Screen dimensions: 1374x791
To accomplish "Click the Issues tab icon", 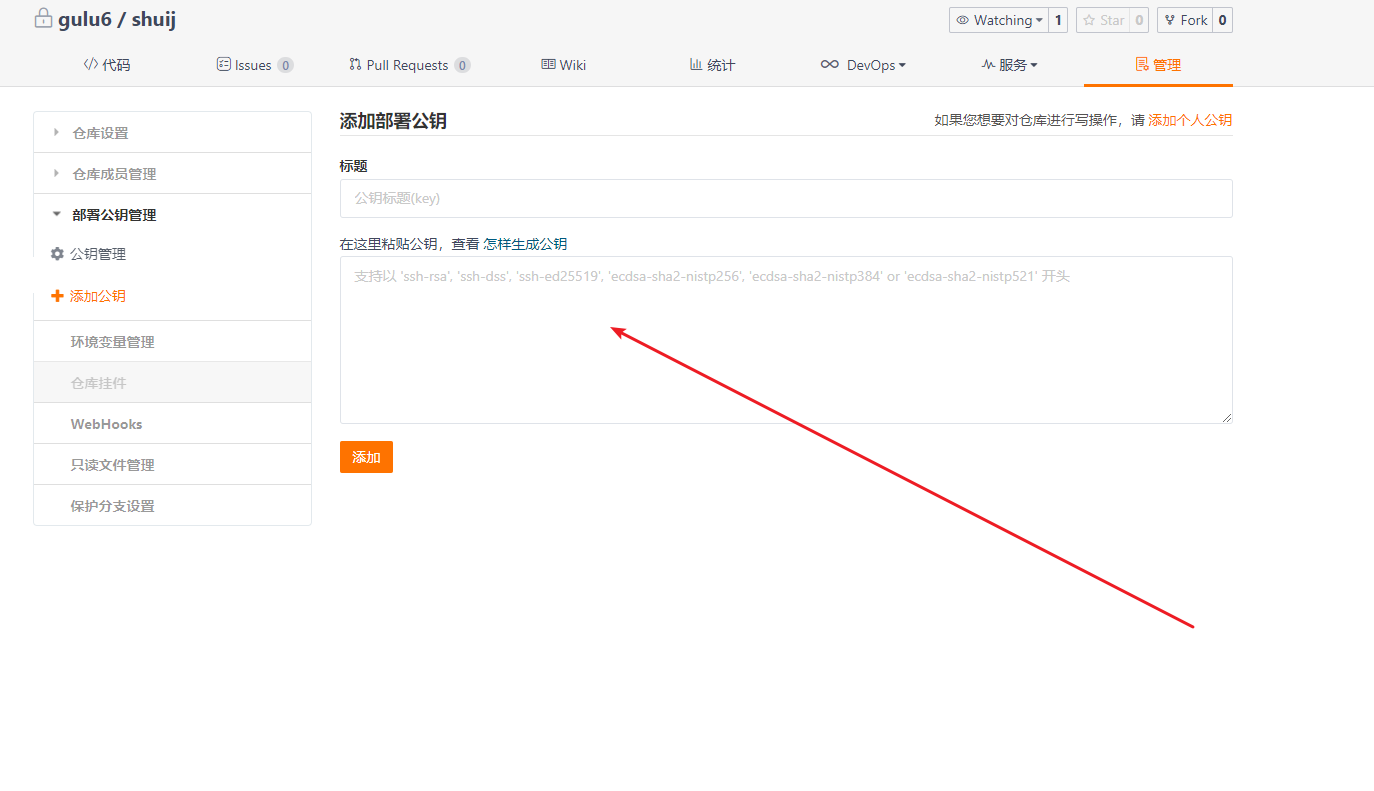I will (224, 64).
